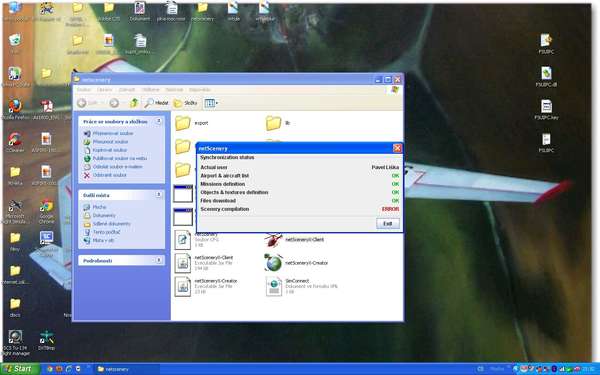Click the FSUIPC.dll desktop icon

(546, 76)
